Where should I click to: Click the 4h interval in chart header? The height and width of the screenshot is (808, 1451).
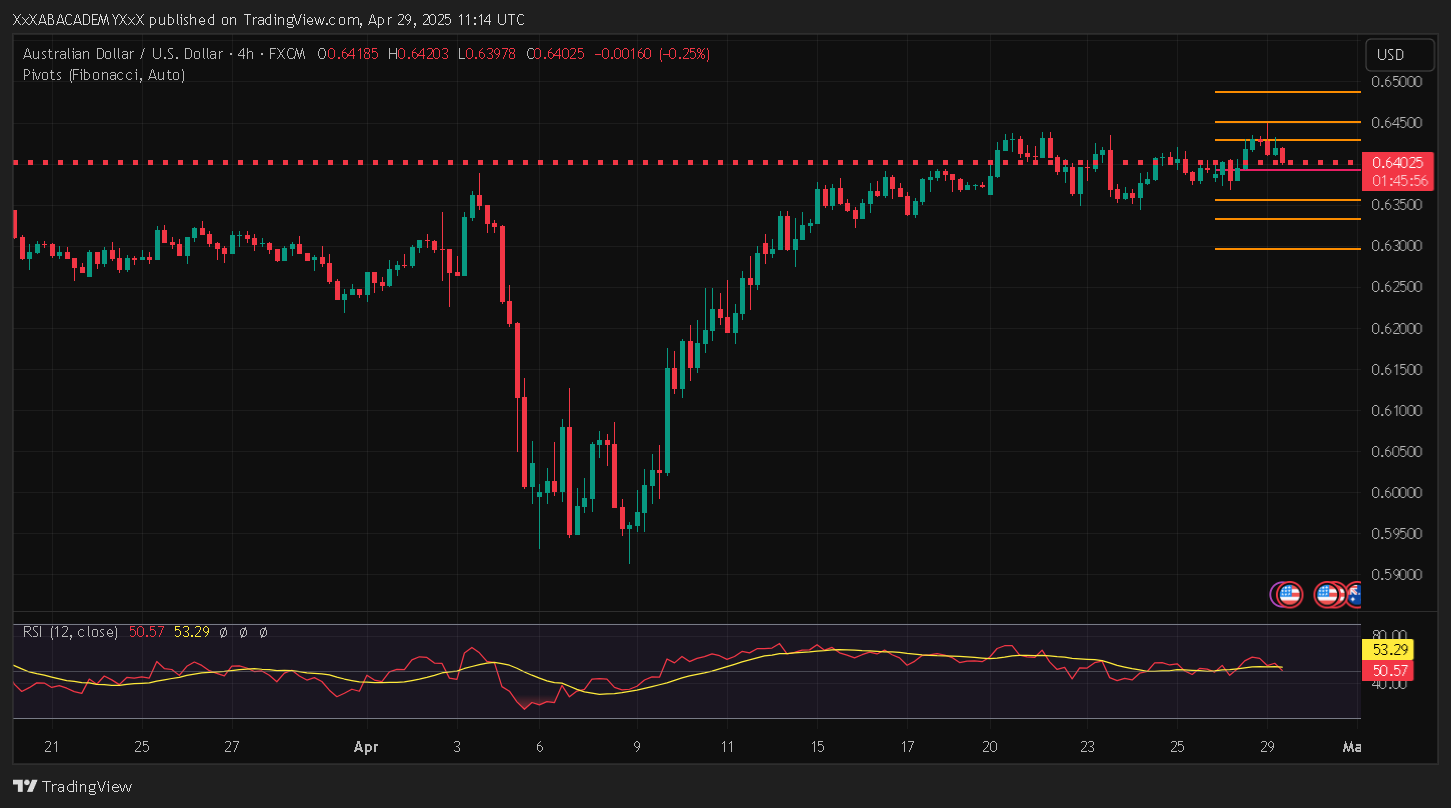246,54
